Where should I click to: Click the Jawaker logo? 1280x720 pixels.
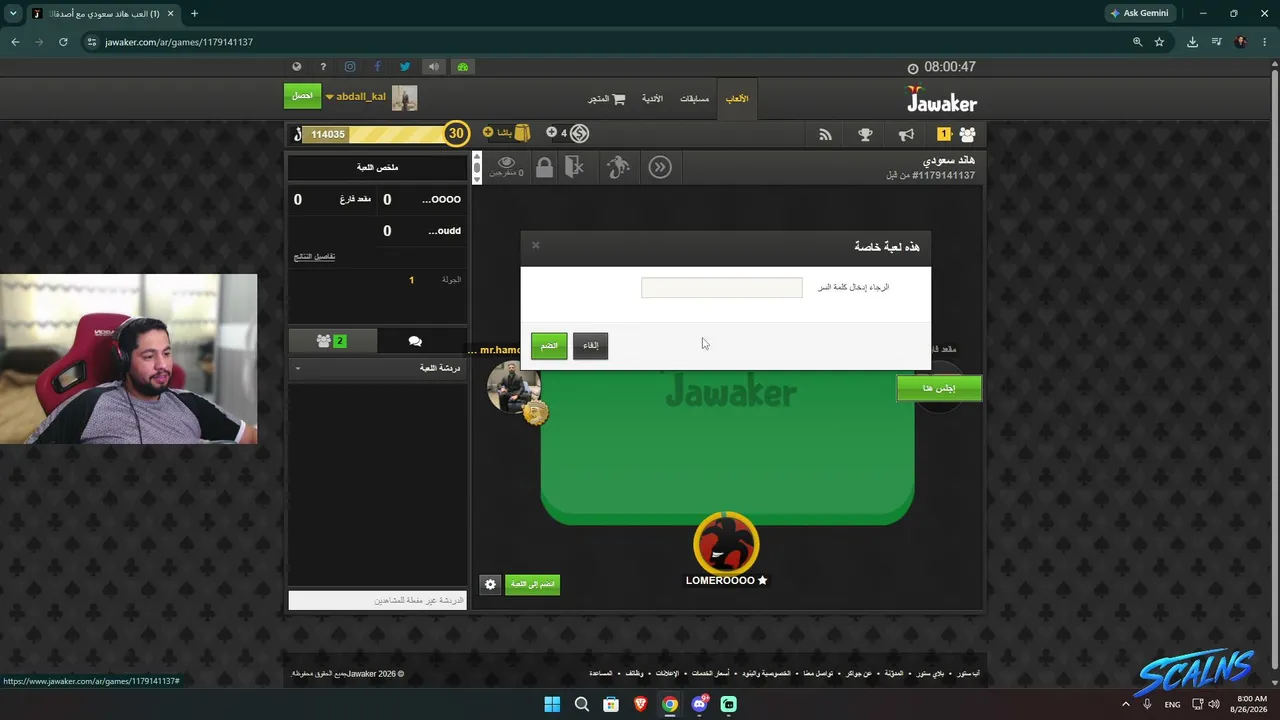point(942,100)
